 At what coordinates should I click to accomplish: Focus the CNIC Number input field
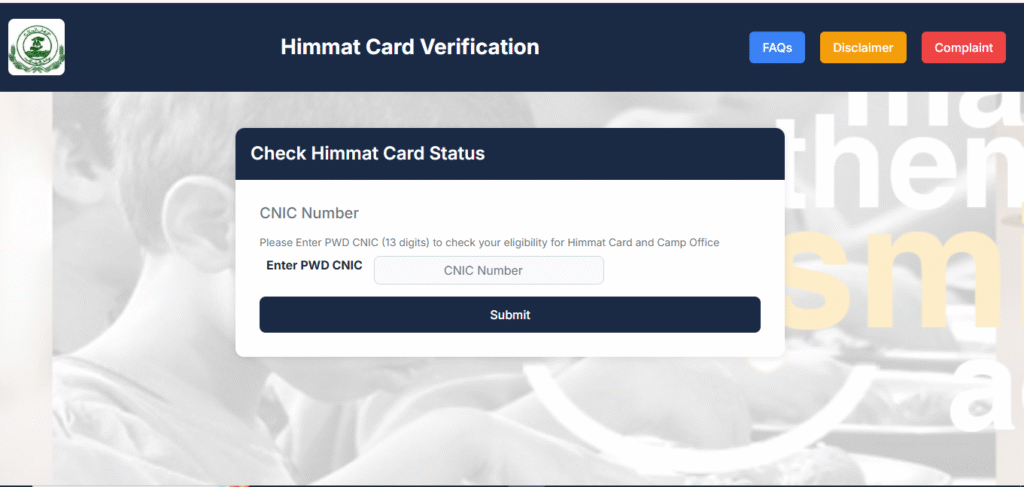pyautogui.click(x=488, y=270)
